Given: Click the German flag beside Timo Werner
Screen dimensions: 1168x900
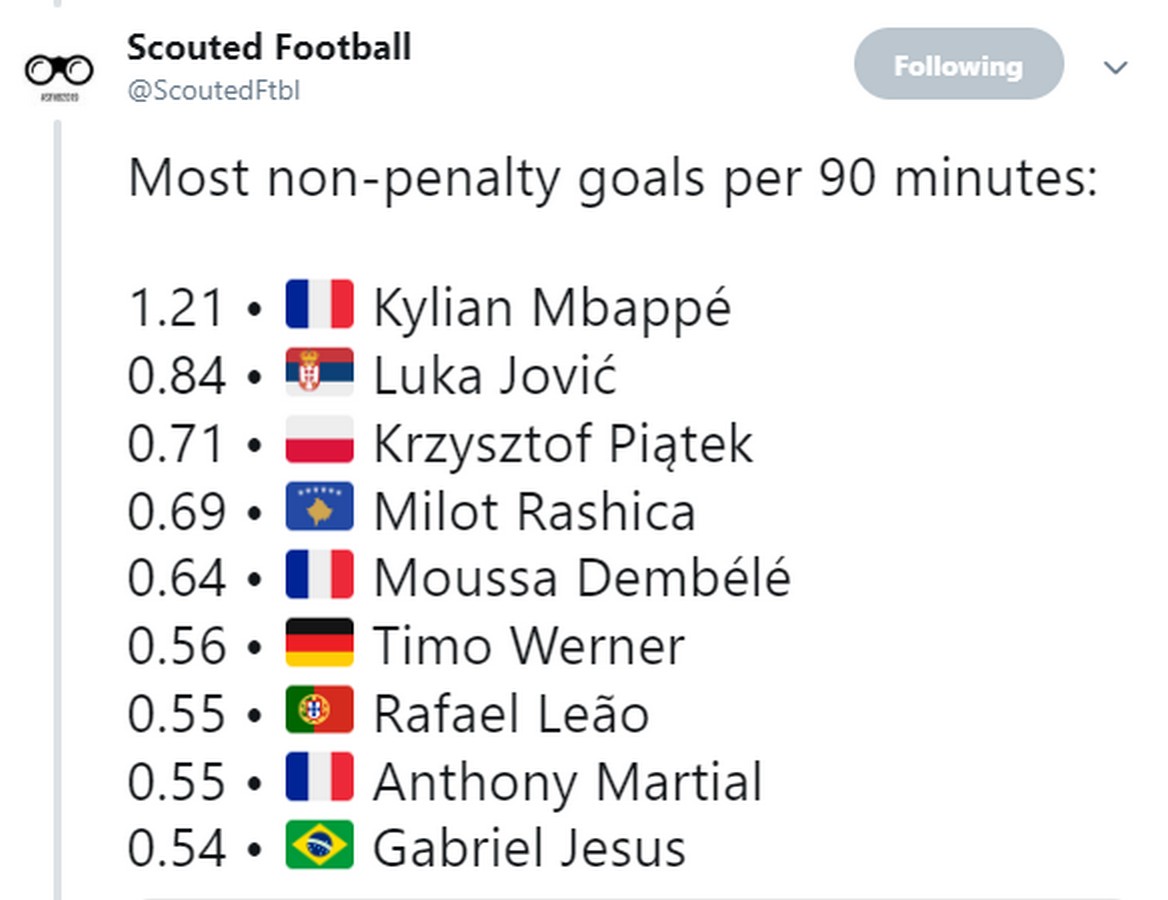Looking at the screenshot, I should pos(319,643).
